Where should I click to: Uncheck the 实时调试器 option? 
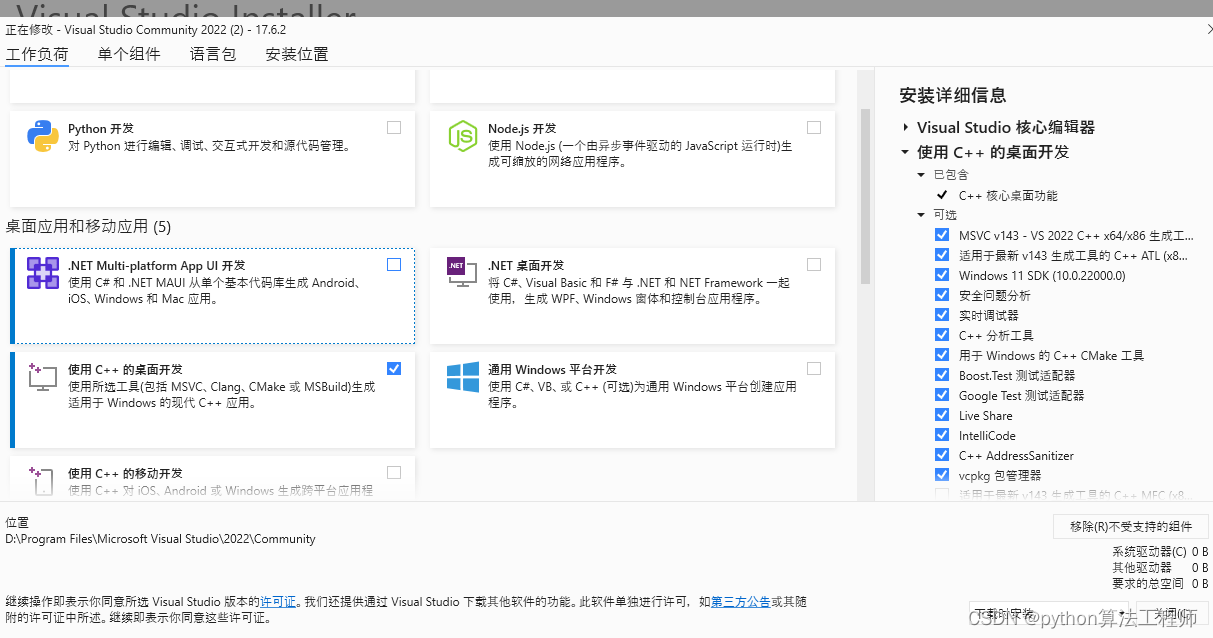click(942, 315)
